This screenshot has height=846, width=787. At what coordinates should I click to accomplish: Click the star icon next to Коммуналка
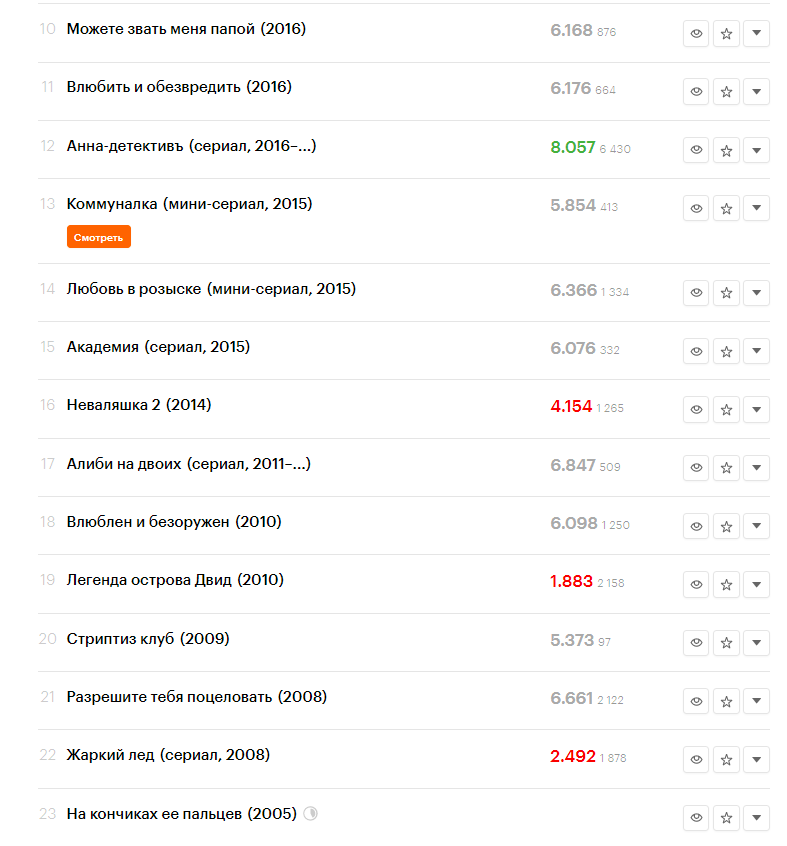click(x=726, y=208)
